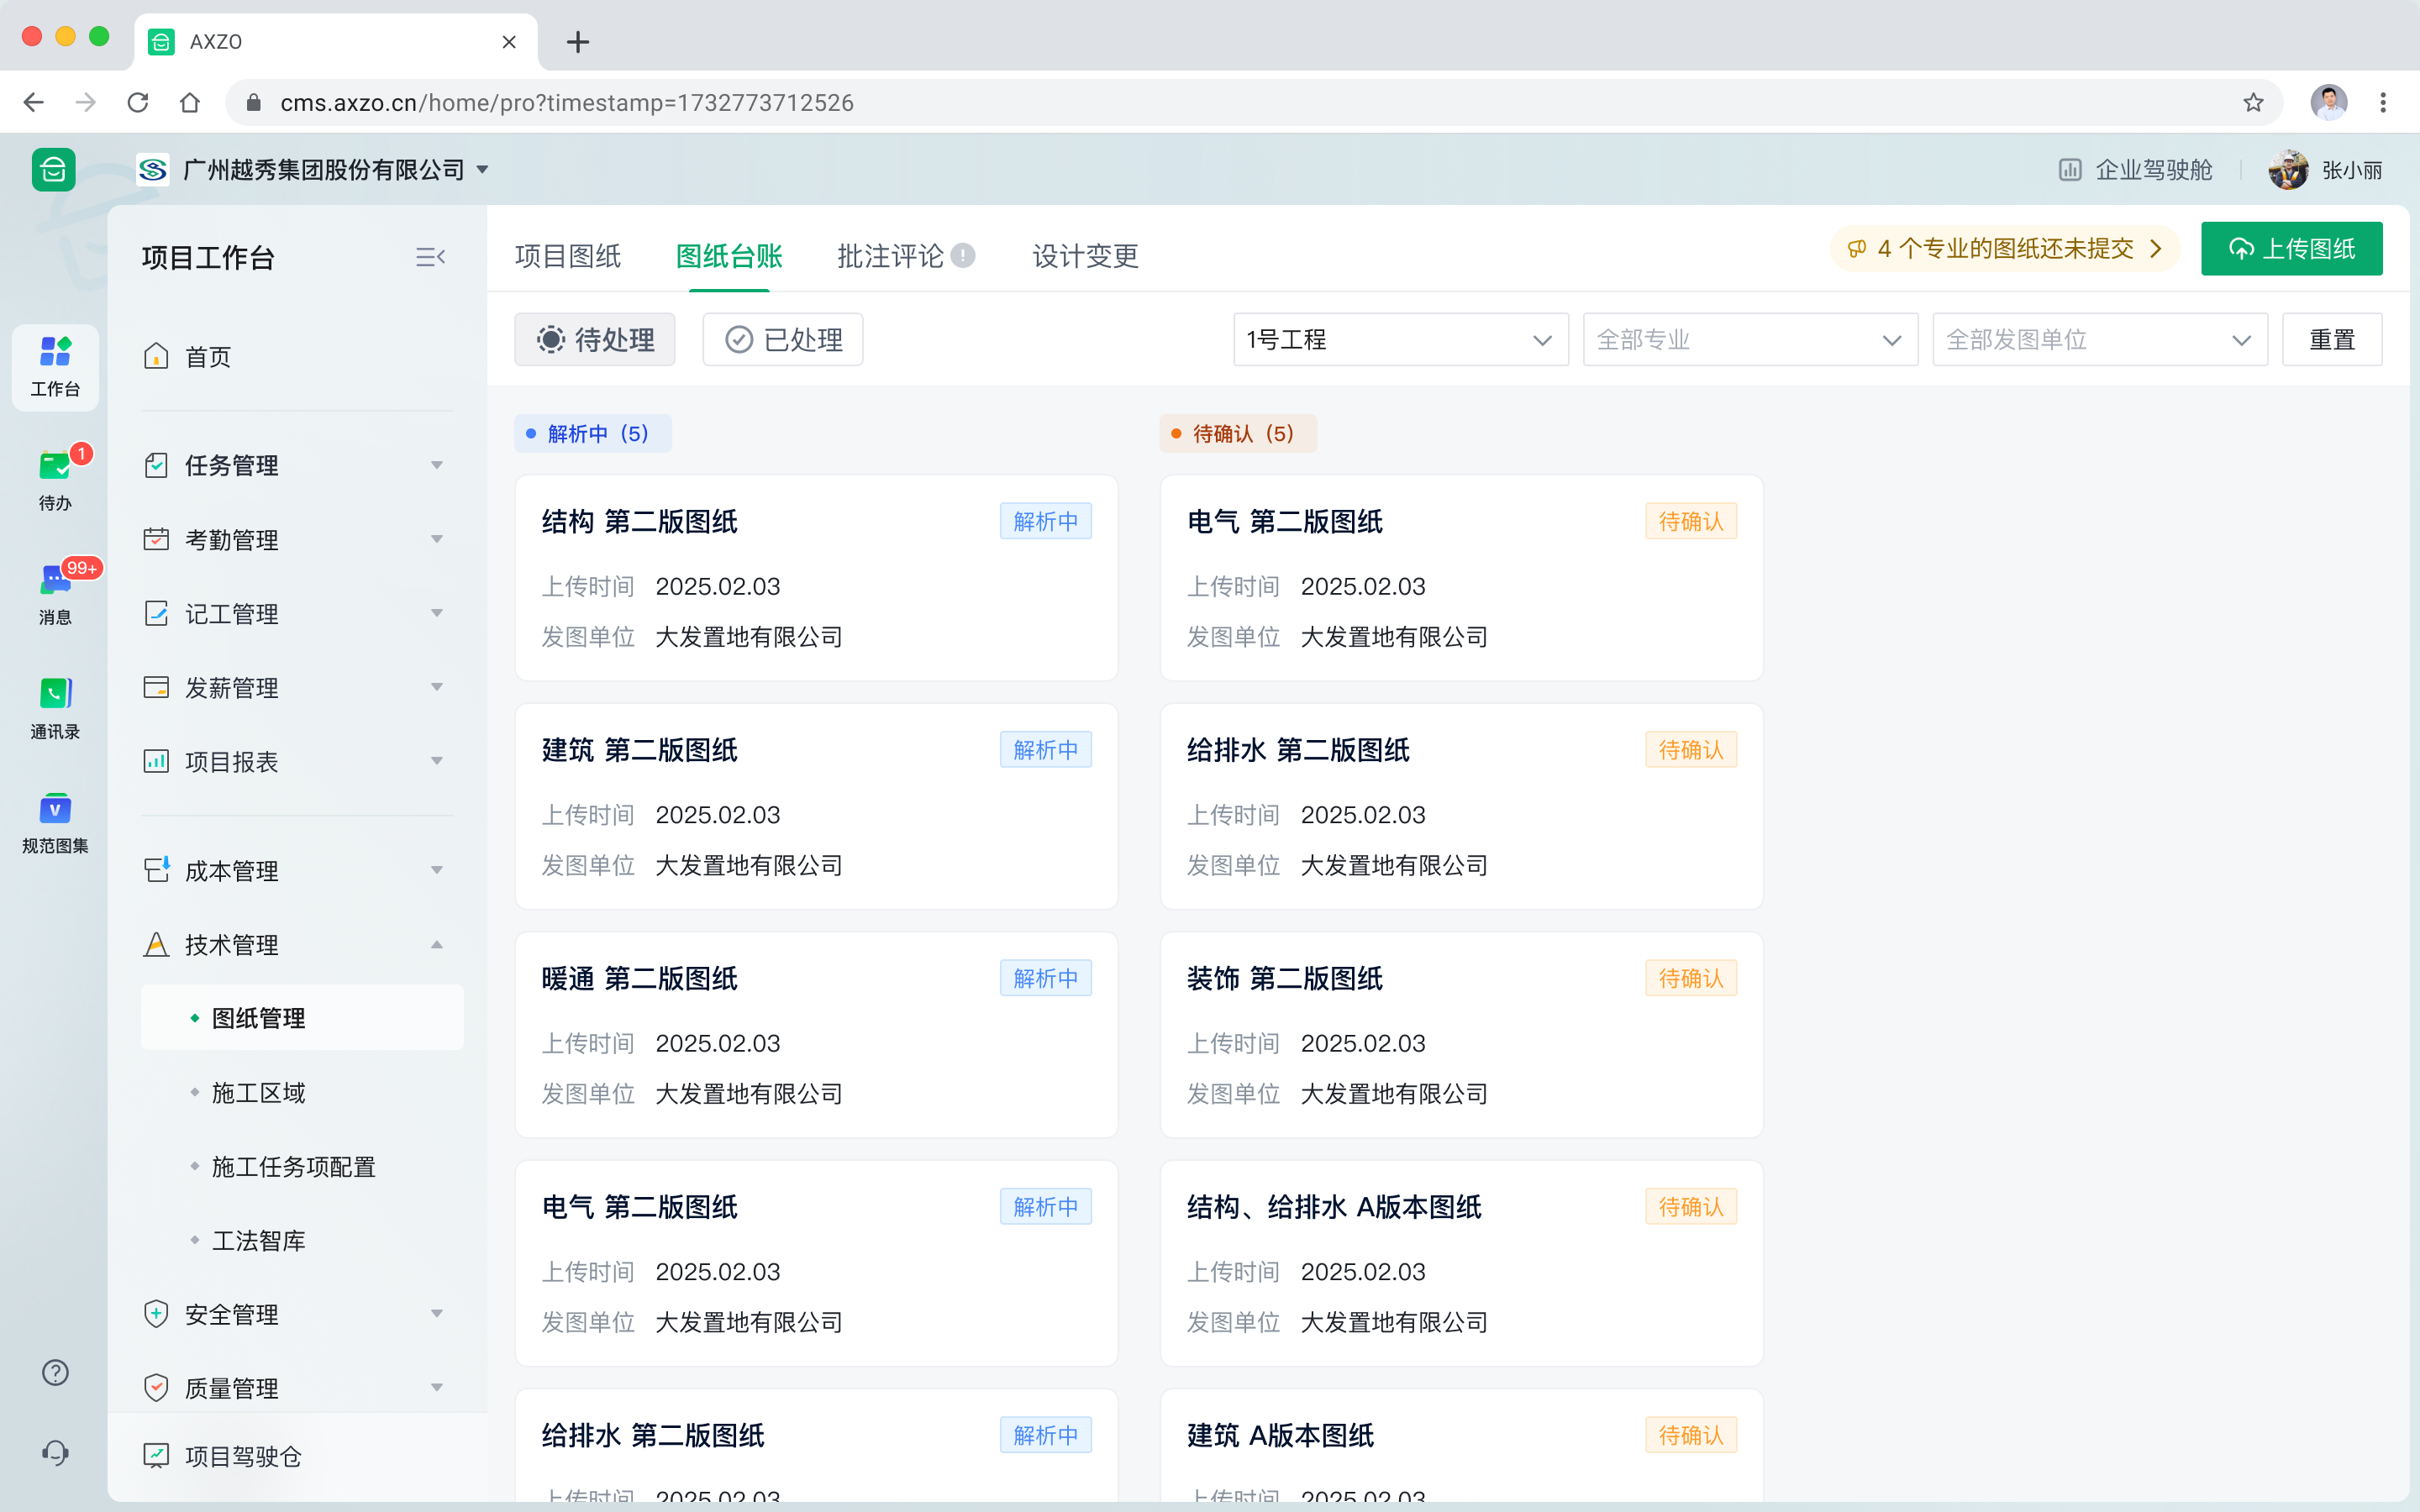This screenshot has width=2420, height=1512.
Task: Click the 上传图纸 upload button
Action: pyautogui.click(x=2291, y=248)
